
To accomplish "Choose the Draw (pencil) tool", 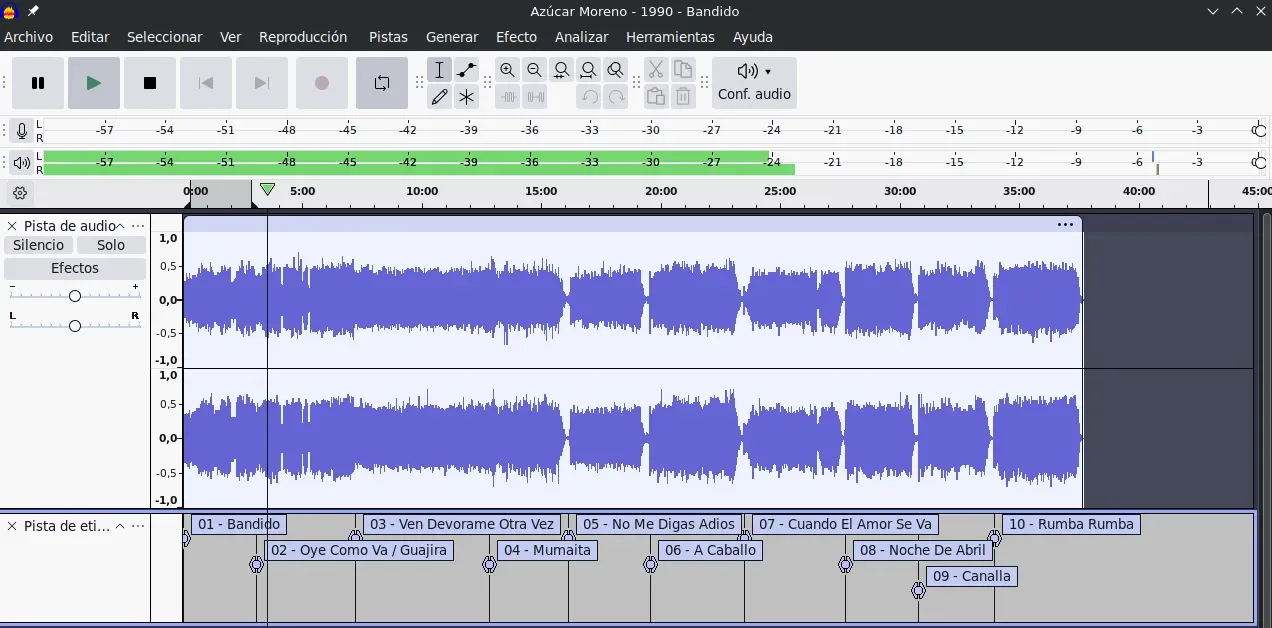I will click(x=439, y=97).
